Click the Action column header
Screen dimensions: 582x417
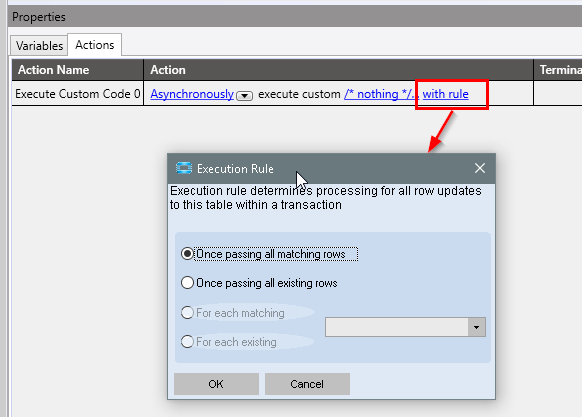pos(339,70)
